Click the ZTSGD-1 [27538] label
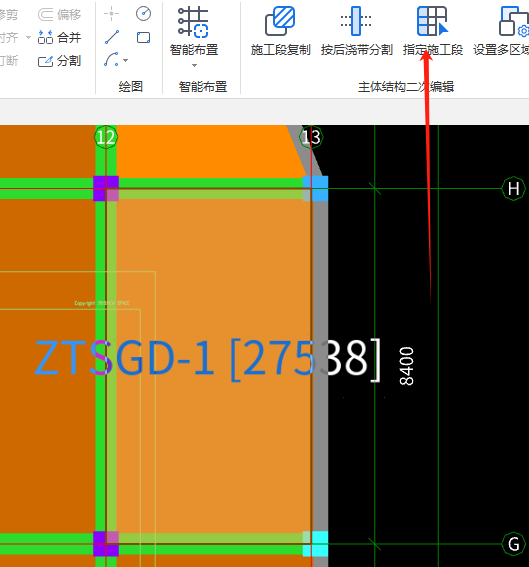 click(x=208, y=359)
